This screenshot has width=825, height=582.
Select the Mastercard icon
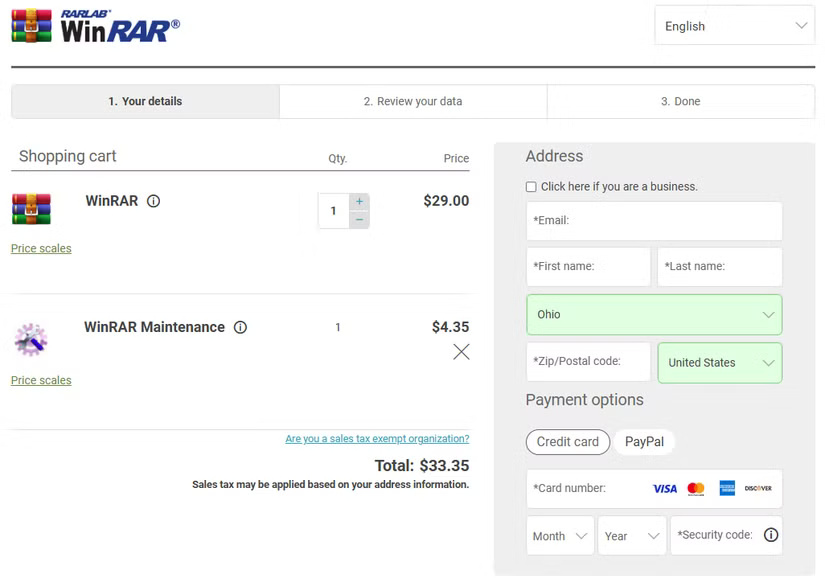tap(696, 488)
